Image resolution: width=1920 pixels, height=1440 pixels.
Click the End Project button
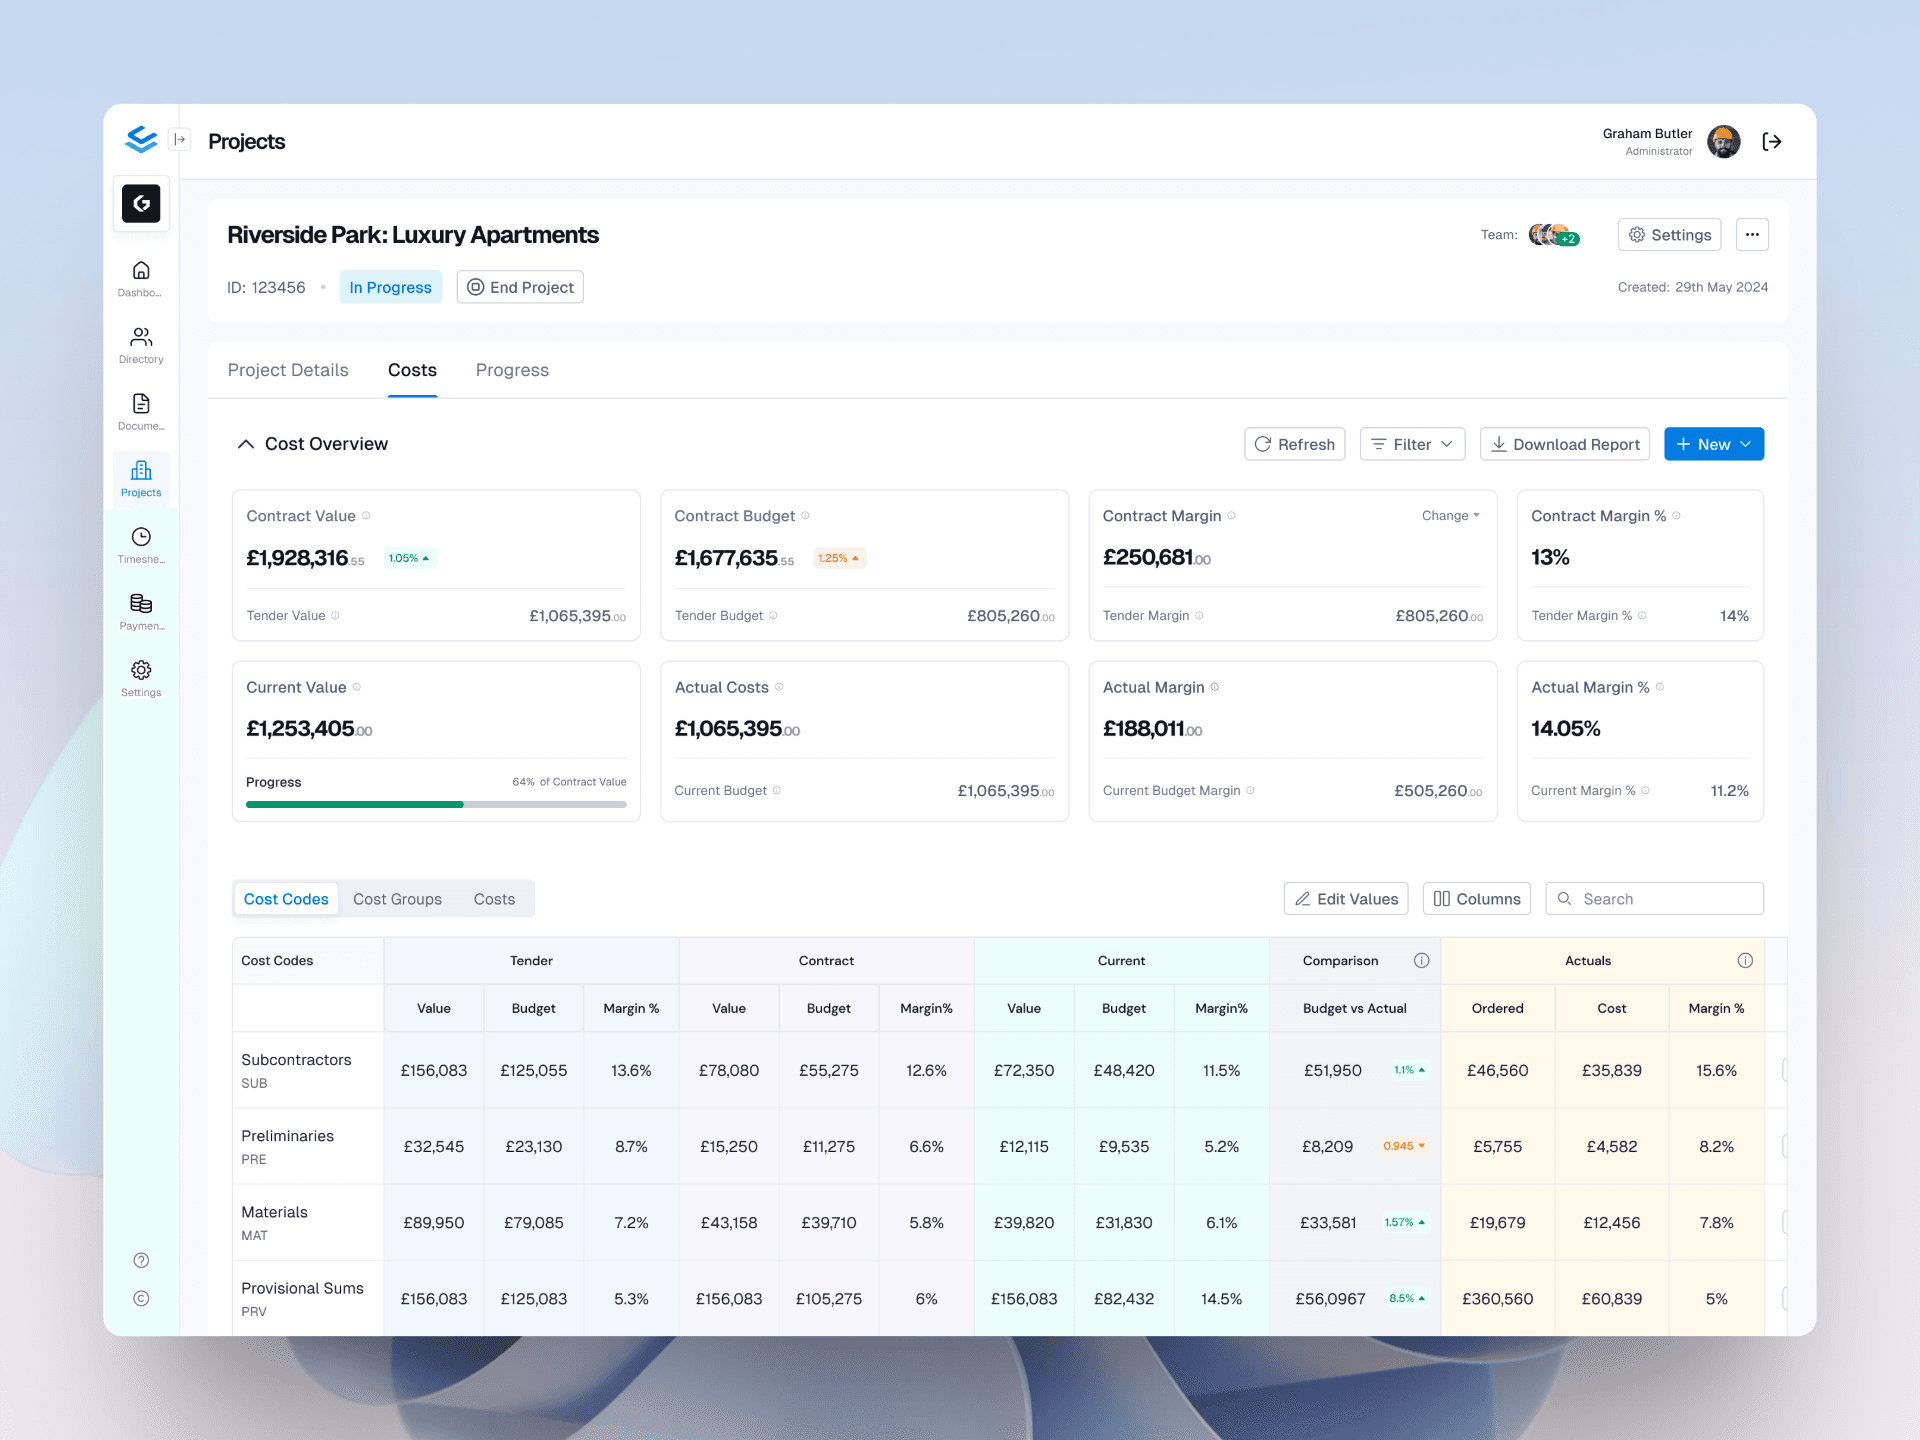[x=520, y=287]
